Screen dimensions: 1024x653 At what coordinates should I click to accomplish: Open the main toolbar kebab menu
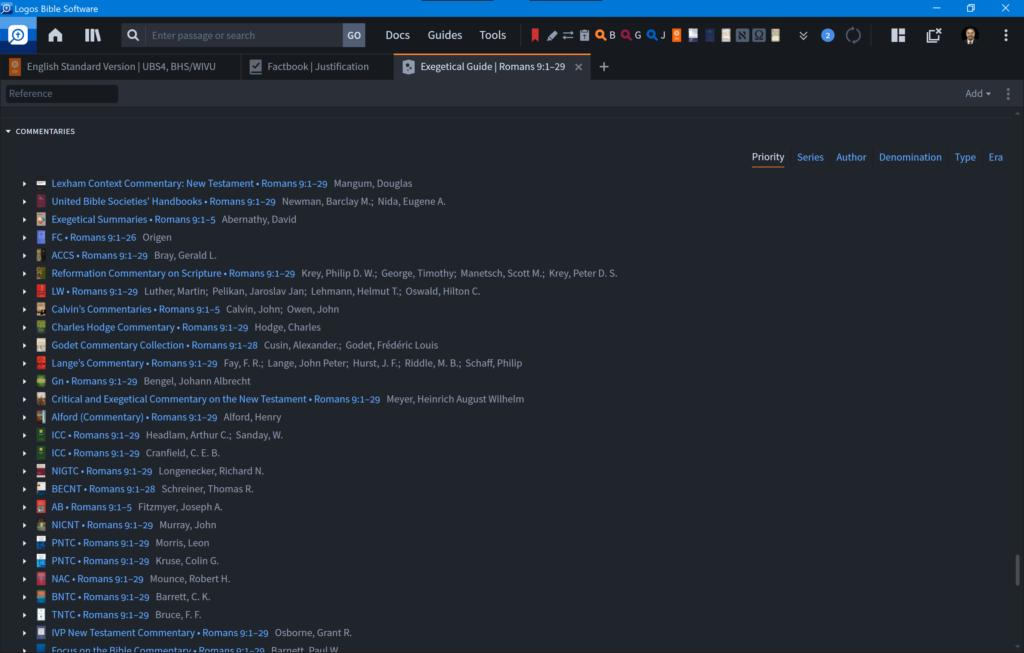(1006, 35)
